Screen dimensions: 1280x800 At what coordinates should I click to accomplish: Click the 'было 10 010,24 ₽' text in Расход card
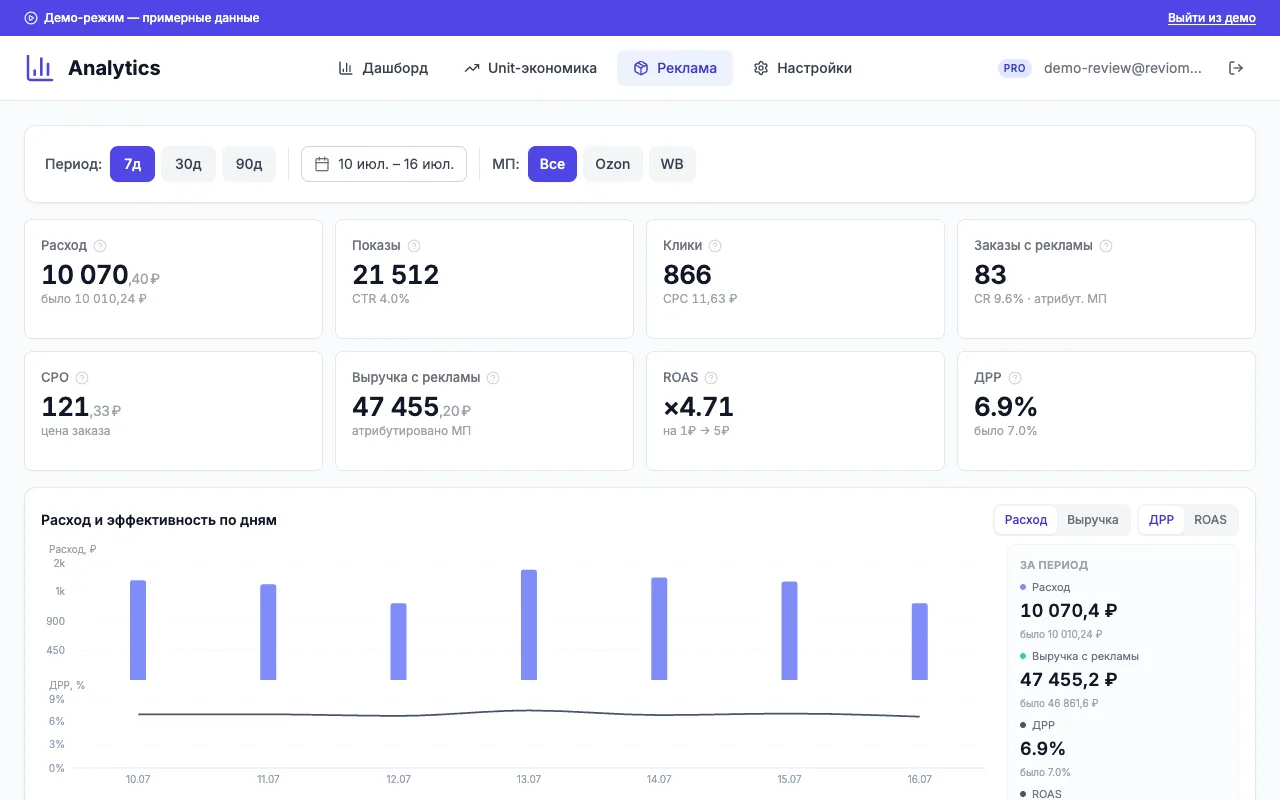tap(94, 299)
